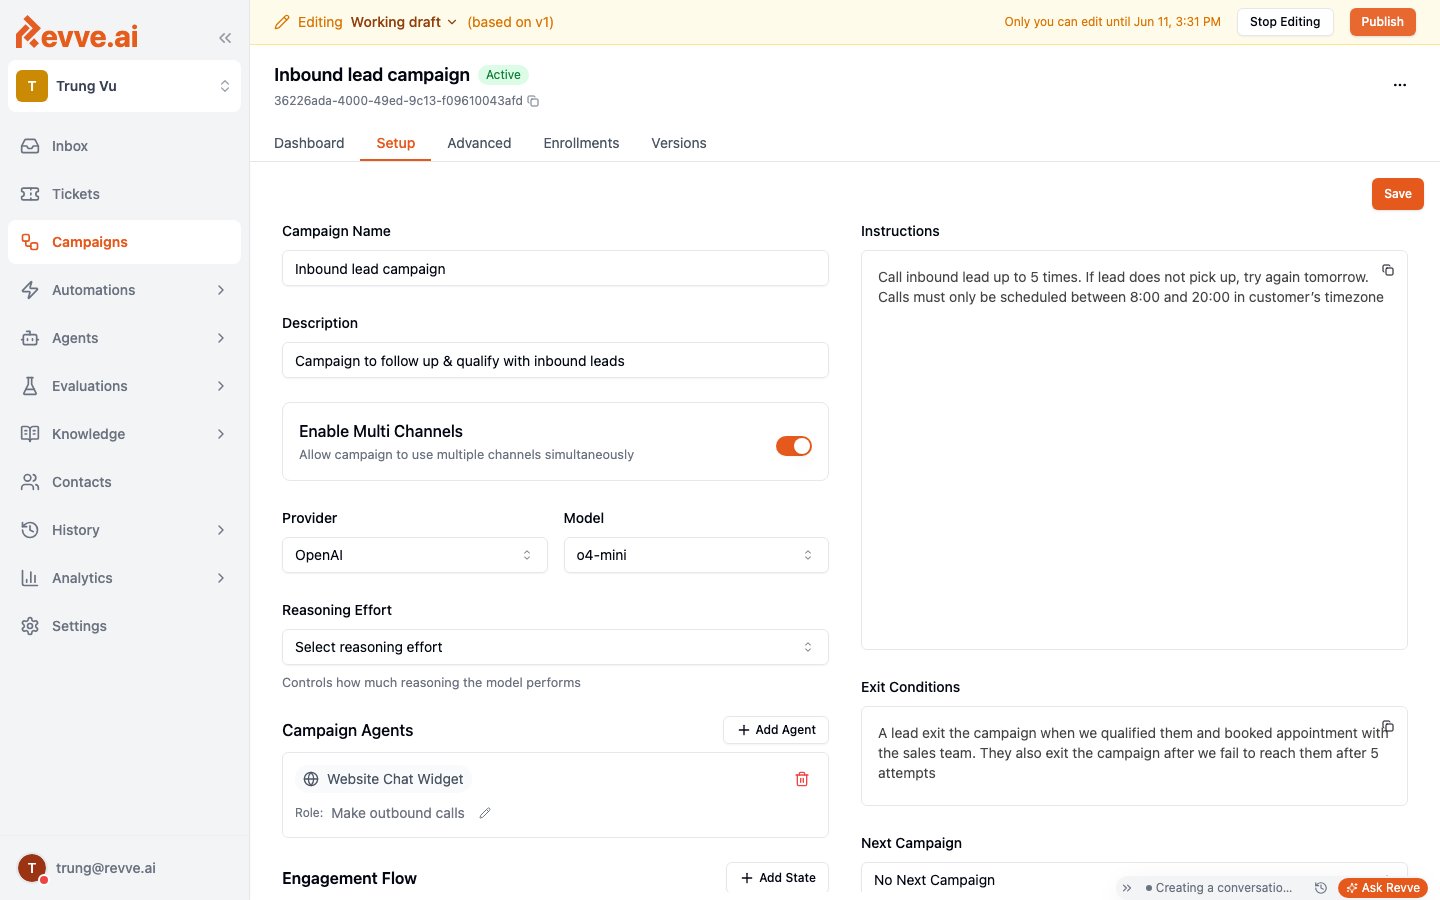Image resolution: width=1440 pixels, height=900 pixels.
Task: Click the Revve.ai logo
Action: [77, 33]
